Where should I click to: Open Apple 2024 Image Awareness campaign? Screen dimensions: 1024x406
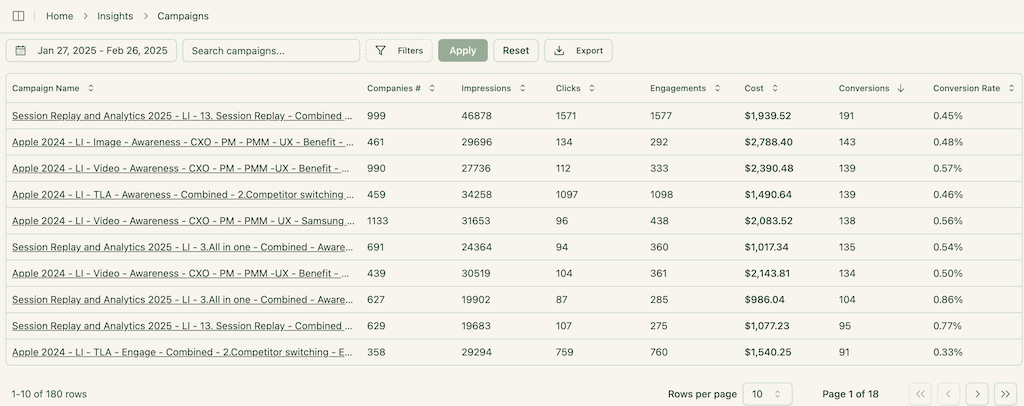(183, 142)
